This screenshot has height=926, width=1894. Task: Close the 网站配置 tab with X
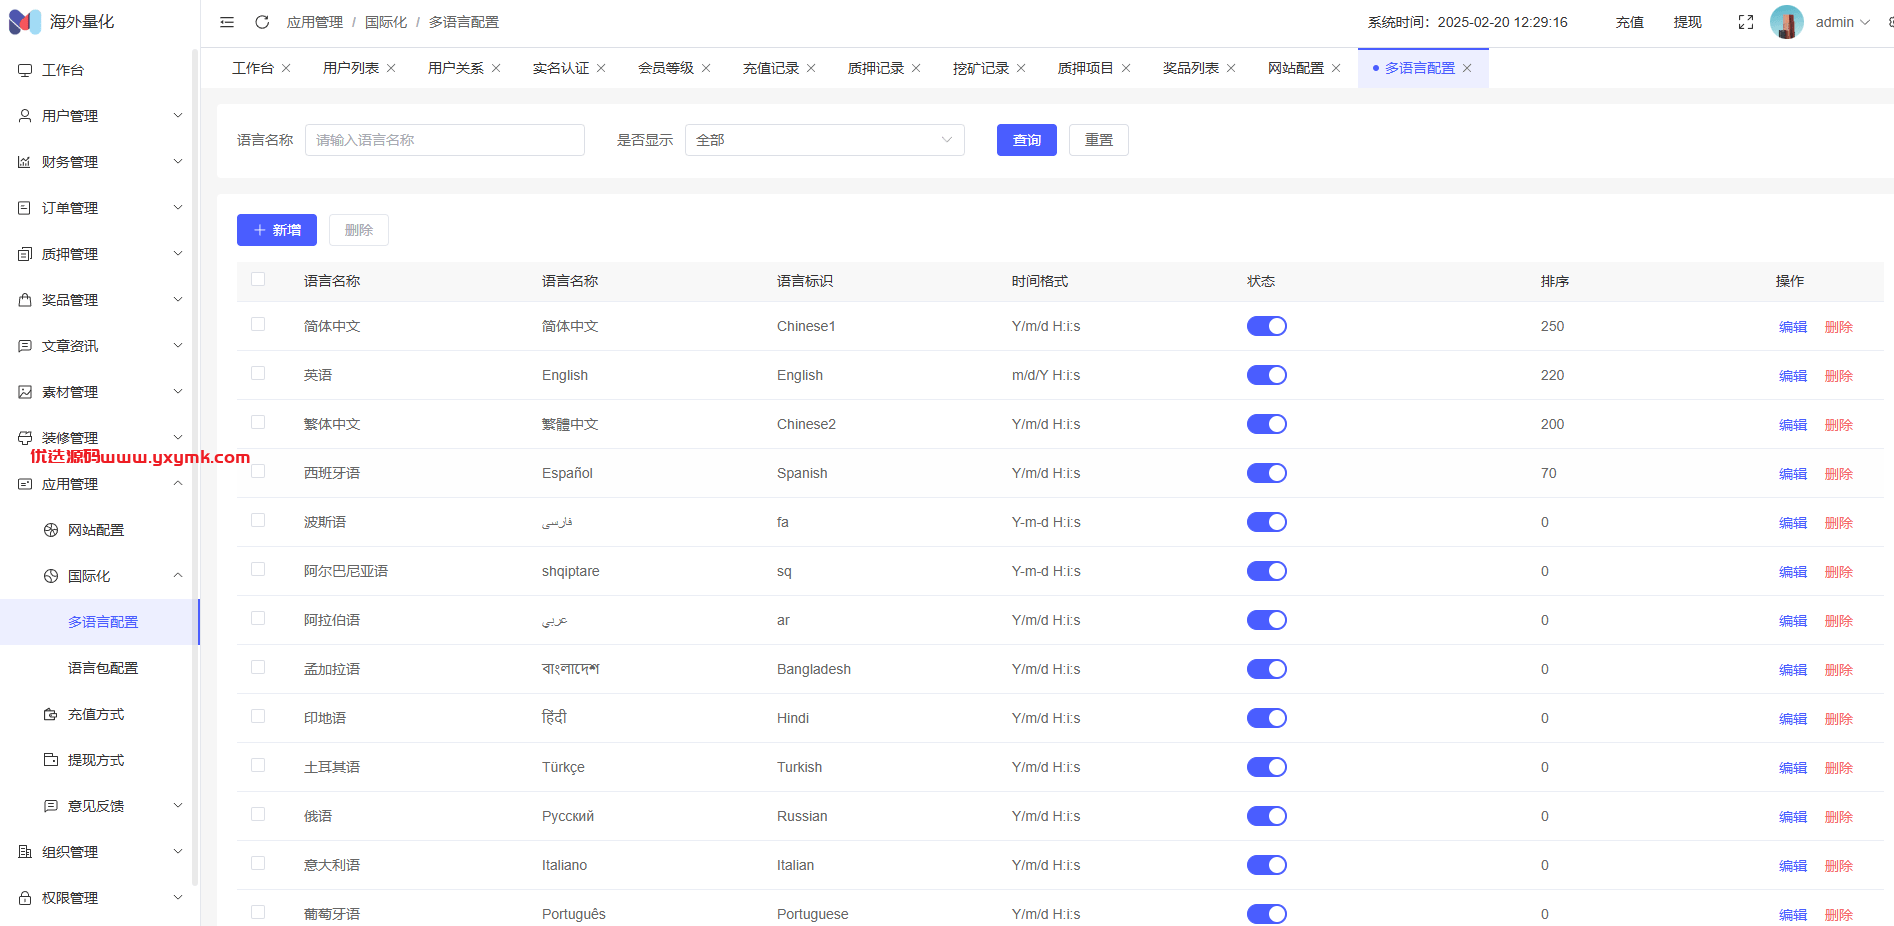pyautogui.click(x=1336, y=68)
